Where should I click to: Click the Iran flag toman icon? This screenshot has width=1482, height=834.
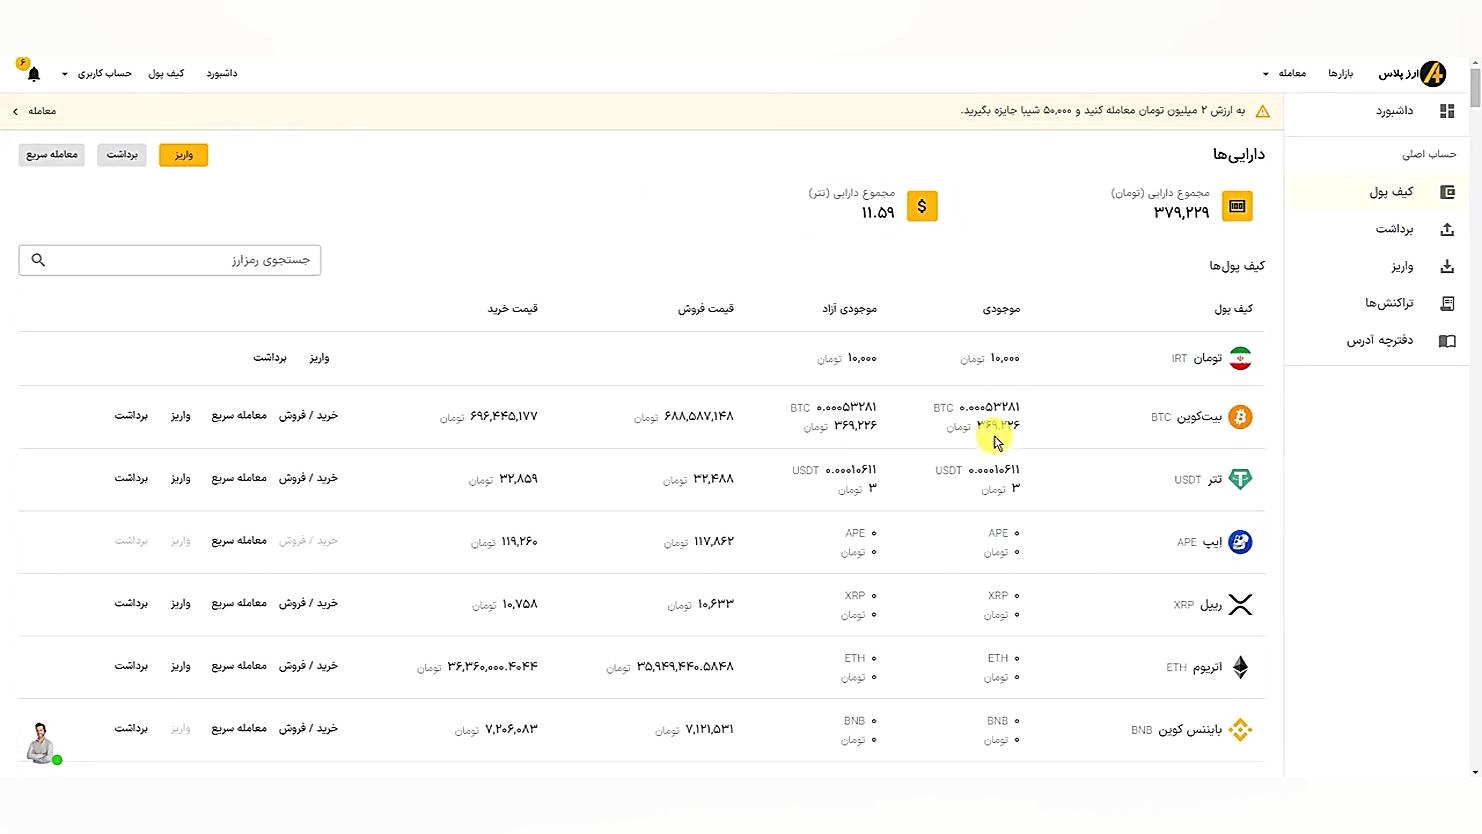click(1240, 358)
